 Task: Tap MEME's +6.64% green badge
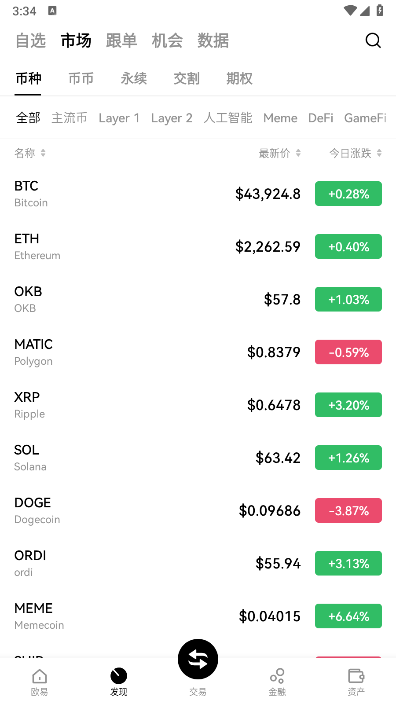(x=348, y=616)
